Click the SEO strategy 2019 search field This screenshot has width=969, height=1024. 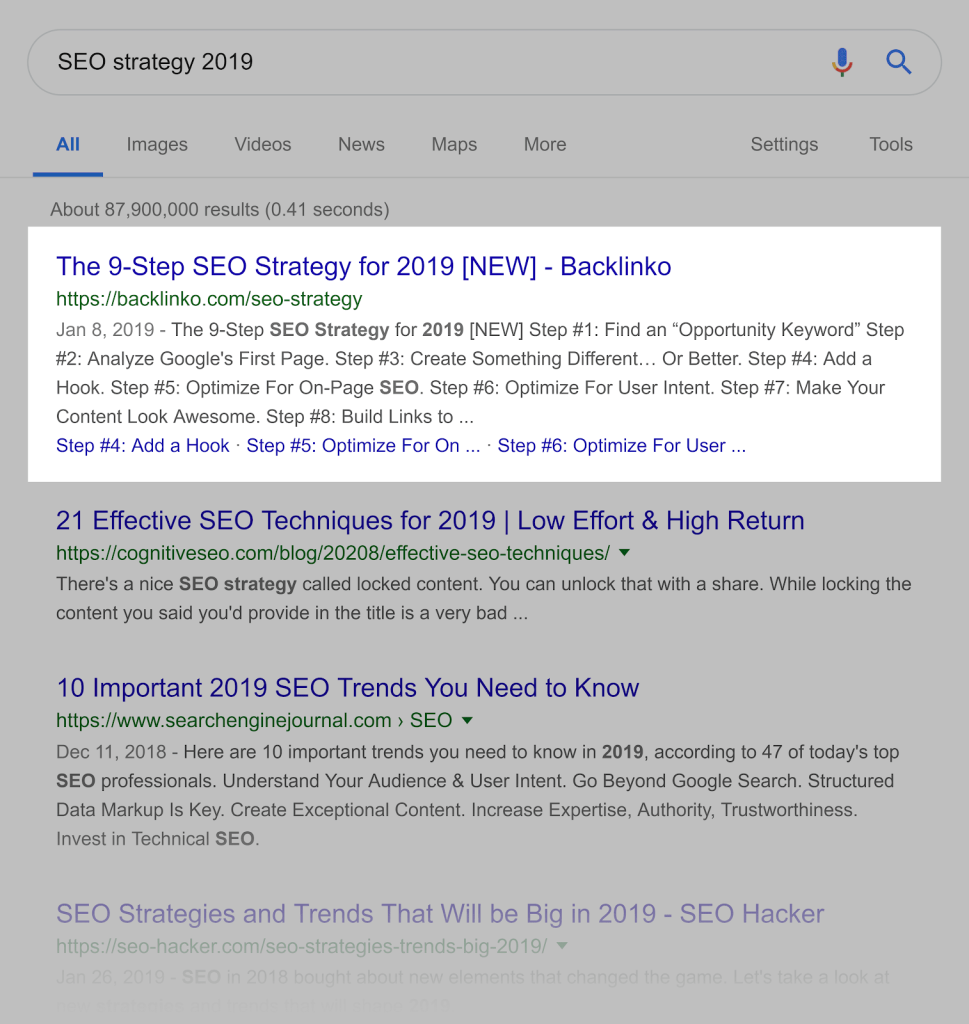click(x=400, y=62)
